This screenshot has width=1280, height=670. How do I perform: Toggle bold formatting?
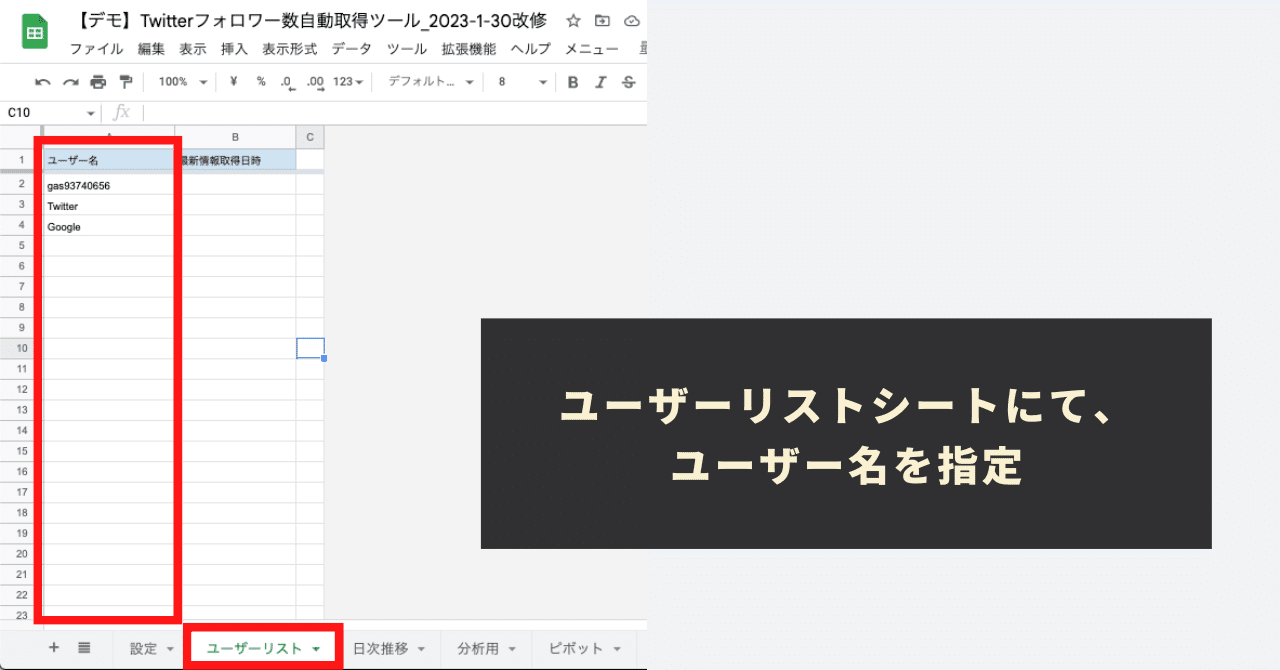click(571, 81)
